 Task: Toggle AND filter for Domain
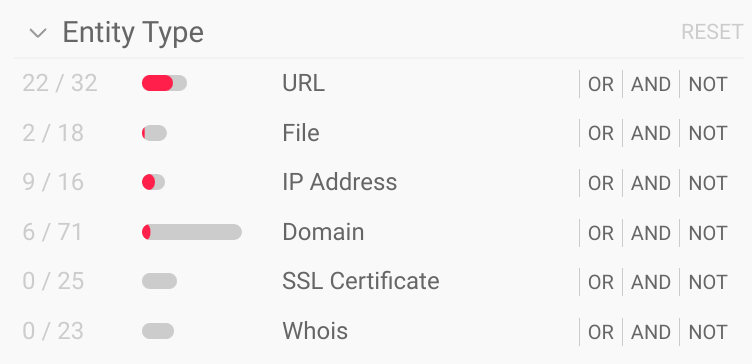(651, 233)
